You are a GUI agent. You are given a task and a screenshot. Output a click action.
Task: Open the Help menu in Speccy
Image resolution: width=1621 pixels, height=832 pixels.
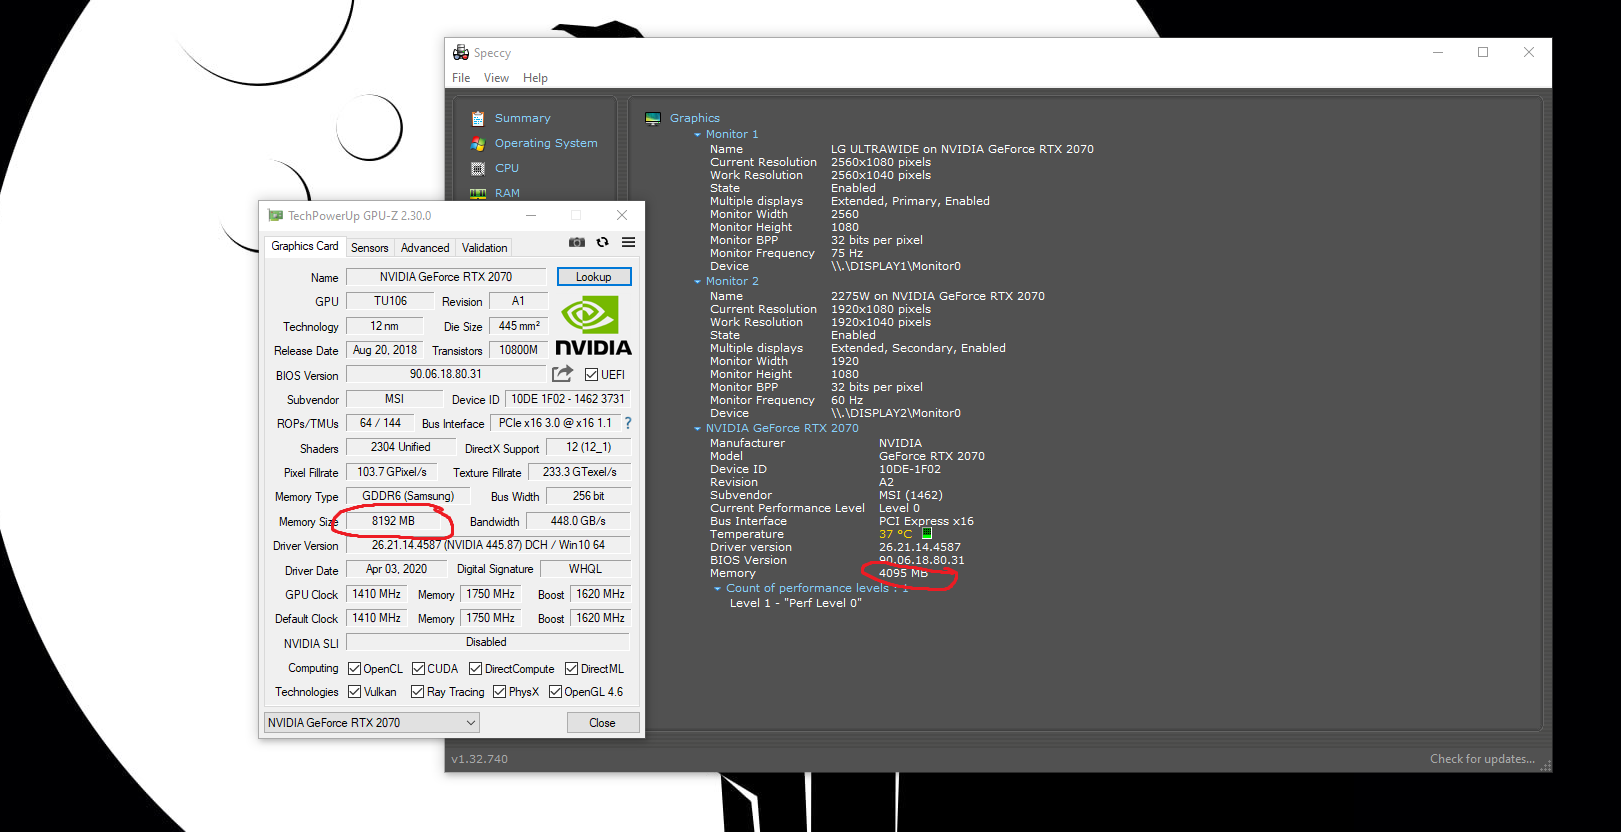535,77
